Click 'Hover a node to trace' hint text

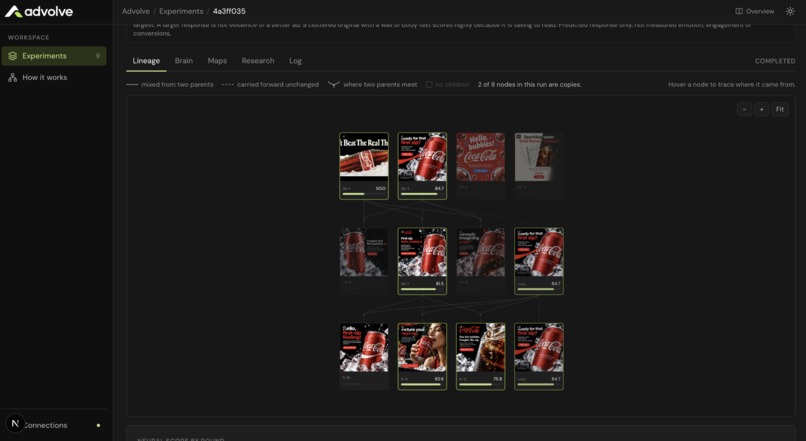tap(731, 84)
